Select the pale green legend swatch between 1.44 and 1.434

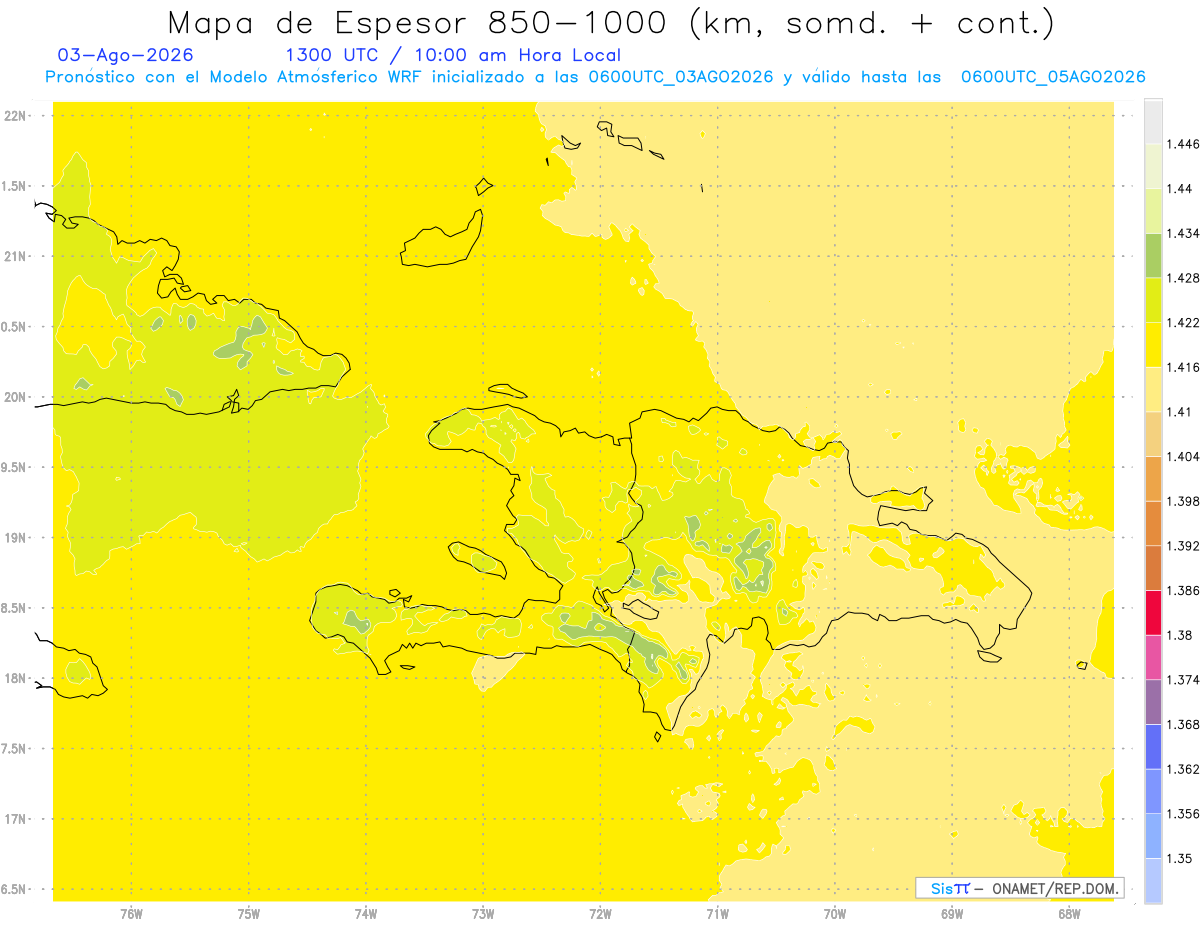pyautogui.click(x=1154, y=211)
